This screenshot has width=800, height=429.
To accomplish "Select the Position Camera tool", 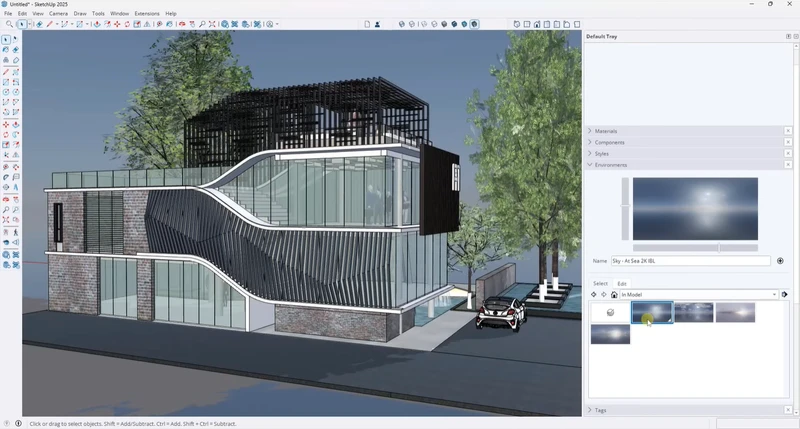I will 6,232.
